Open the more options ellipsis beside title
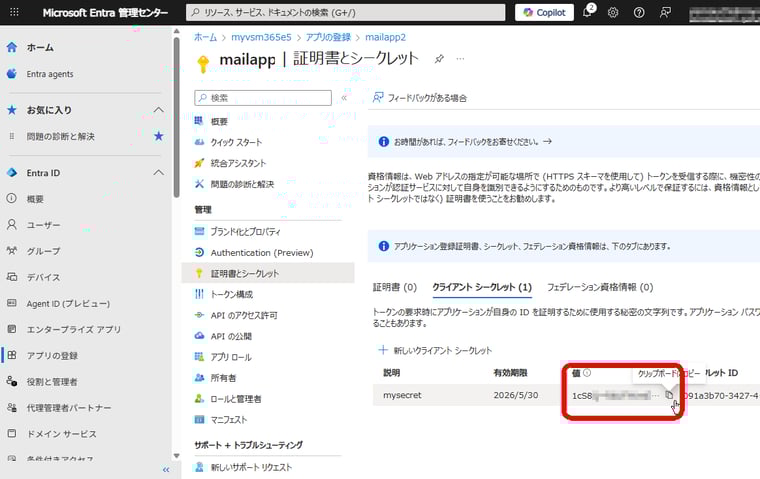760x479 pixels. coord(460,59)
